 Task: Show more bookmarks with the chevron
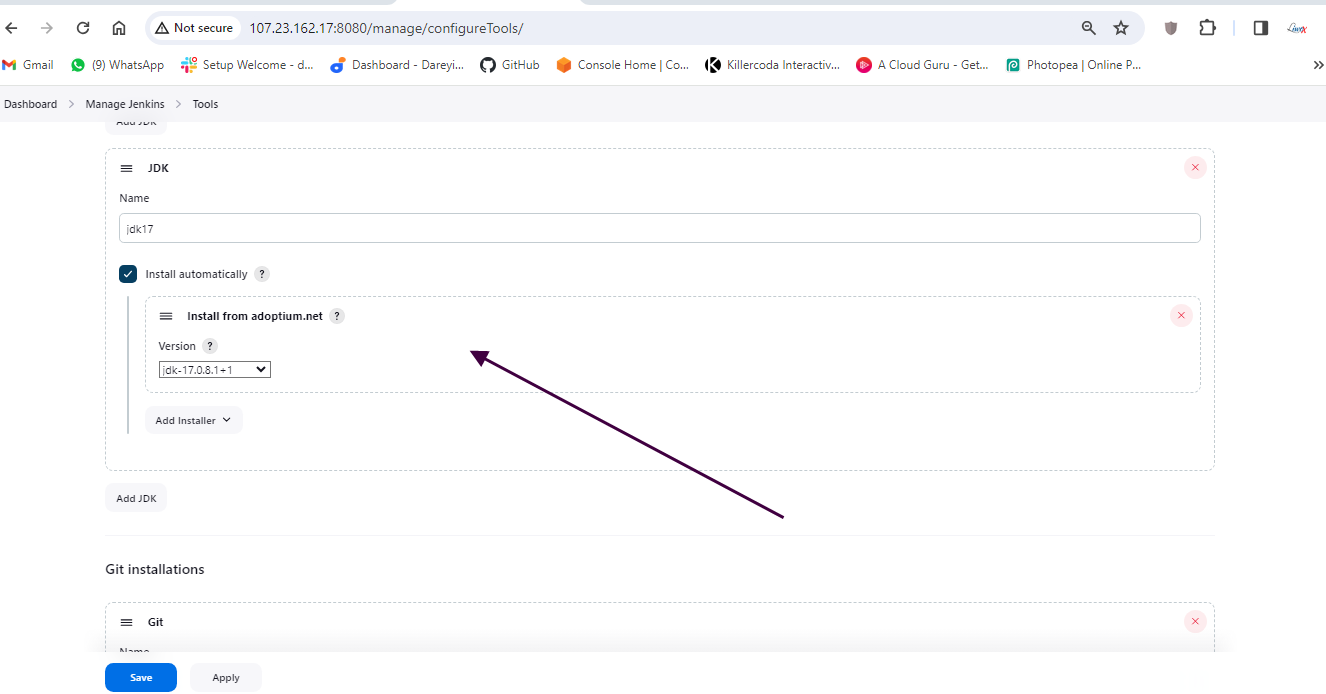(x=1317, y=65)
